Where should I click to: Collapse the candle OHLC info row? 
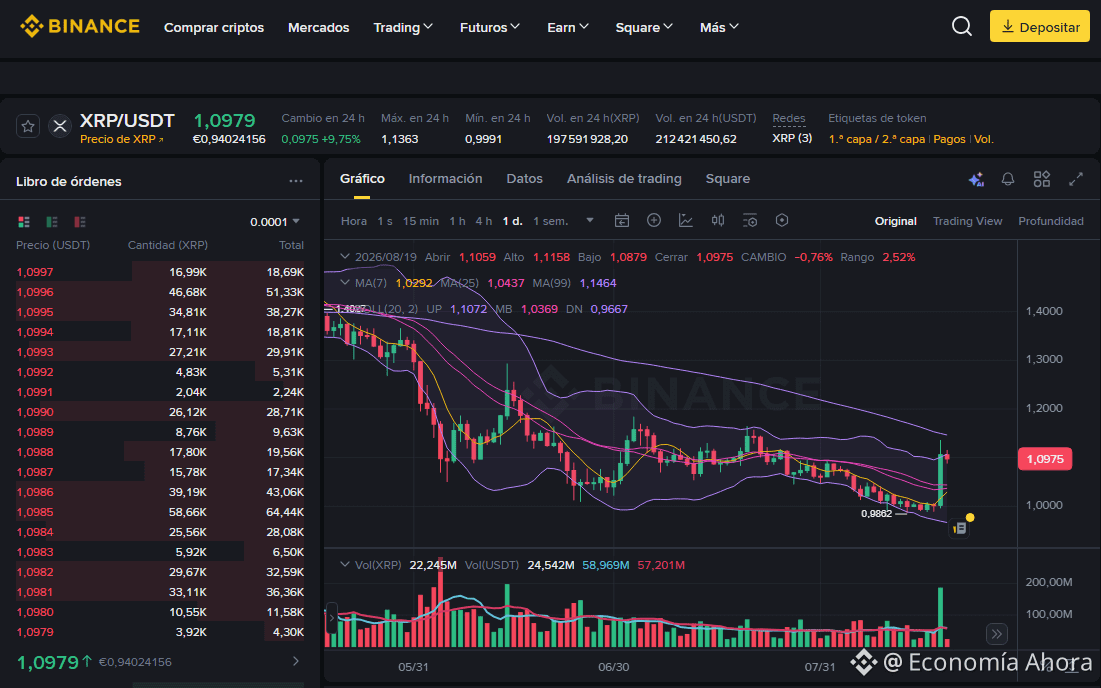[345, 257]
